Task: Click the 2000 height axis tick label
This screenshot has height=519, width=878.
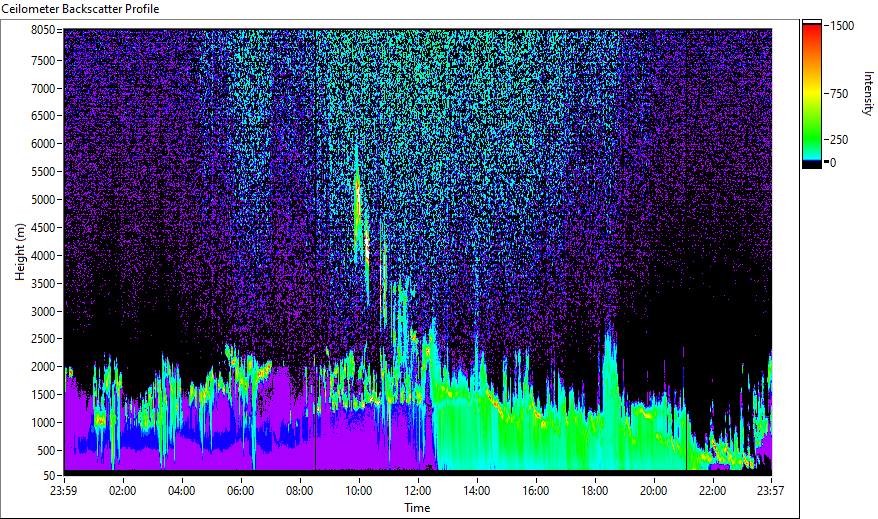Action: 43,367
